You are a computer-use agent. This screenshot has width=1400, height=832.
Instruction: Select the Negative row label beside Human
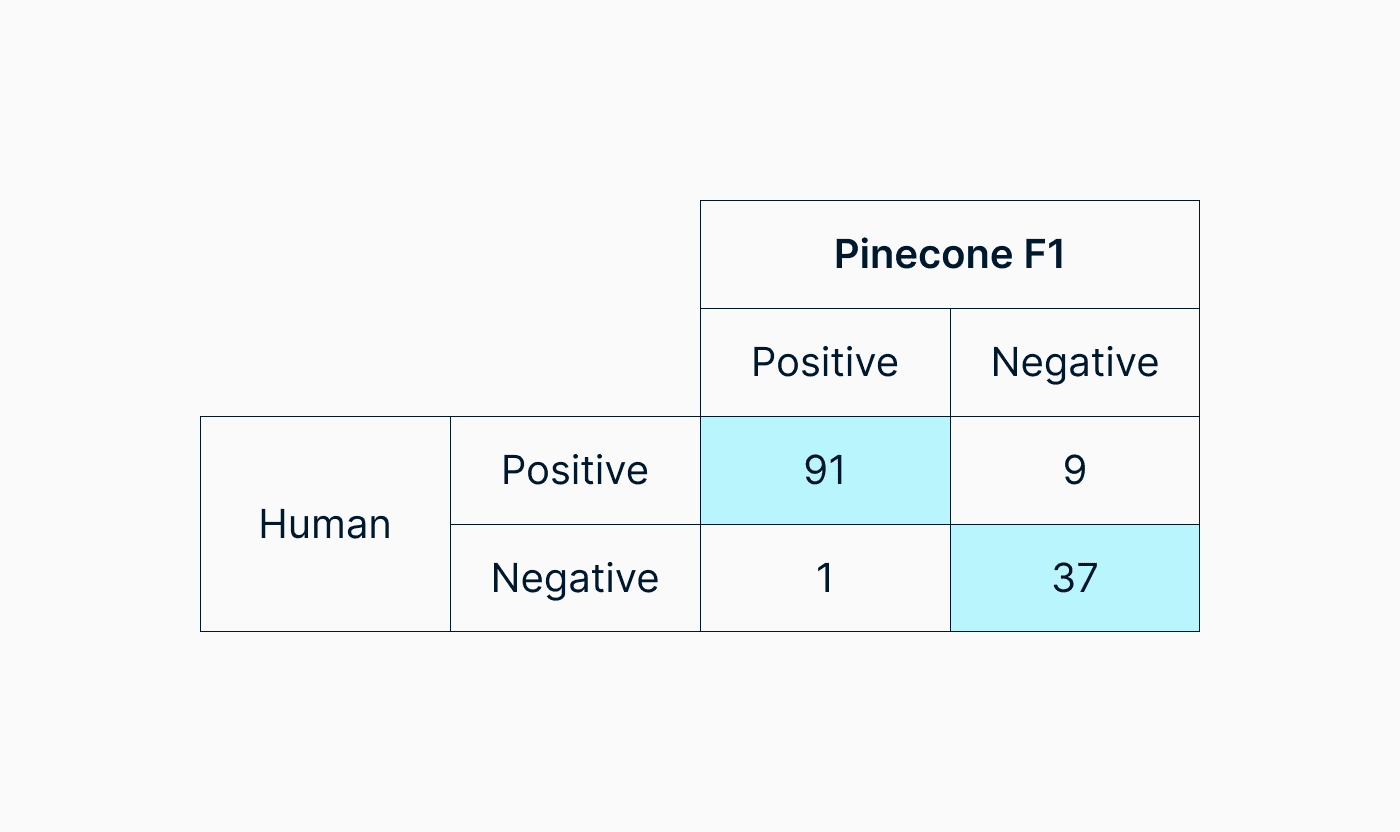pos(575,578)
